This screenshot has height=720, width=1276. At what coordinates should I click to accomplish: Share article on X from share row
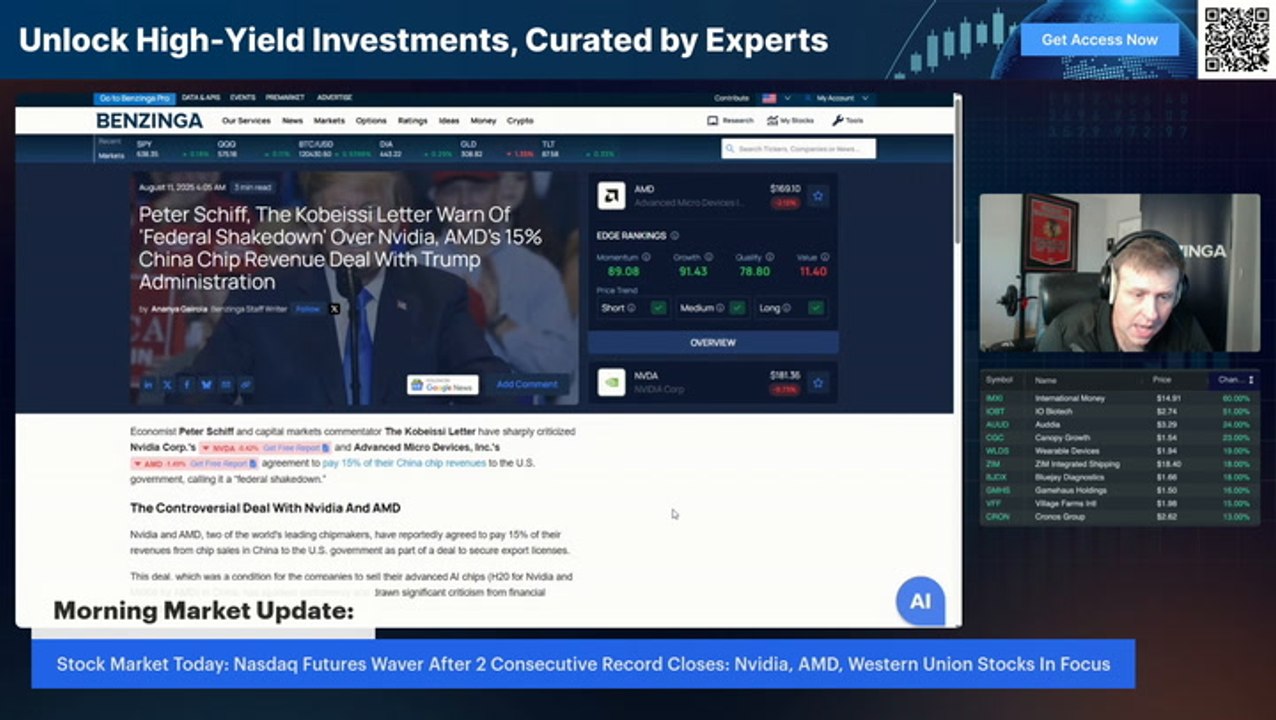point(167,384)
